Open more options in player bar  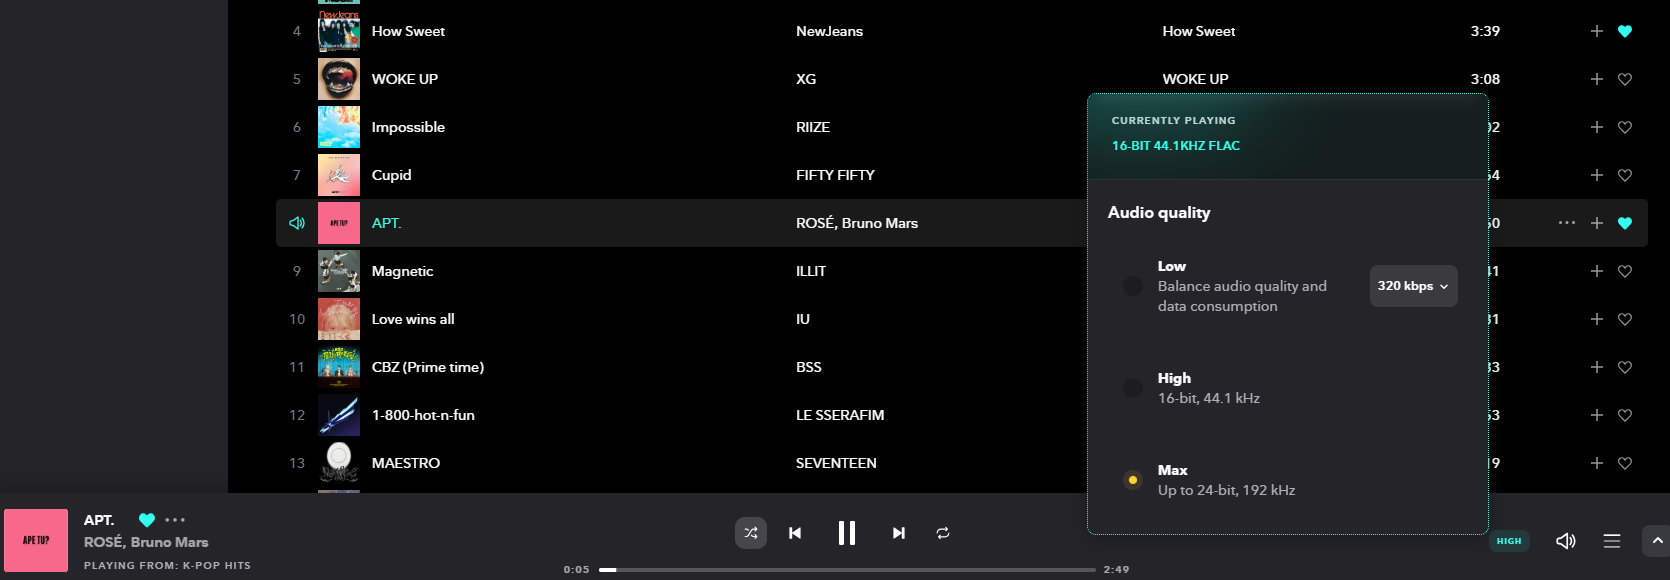tap(175, 520)
